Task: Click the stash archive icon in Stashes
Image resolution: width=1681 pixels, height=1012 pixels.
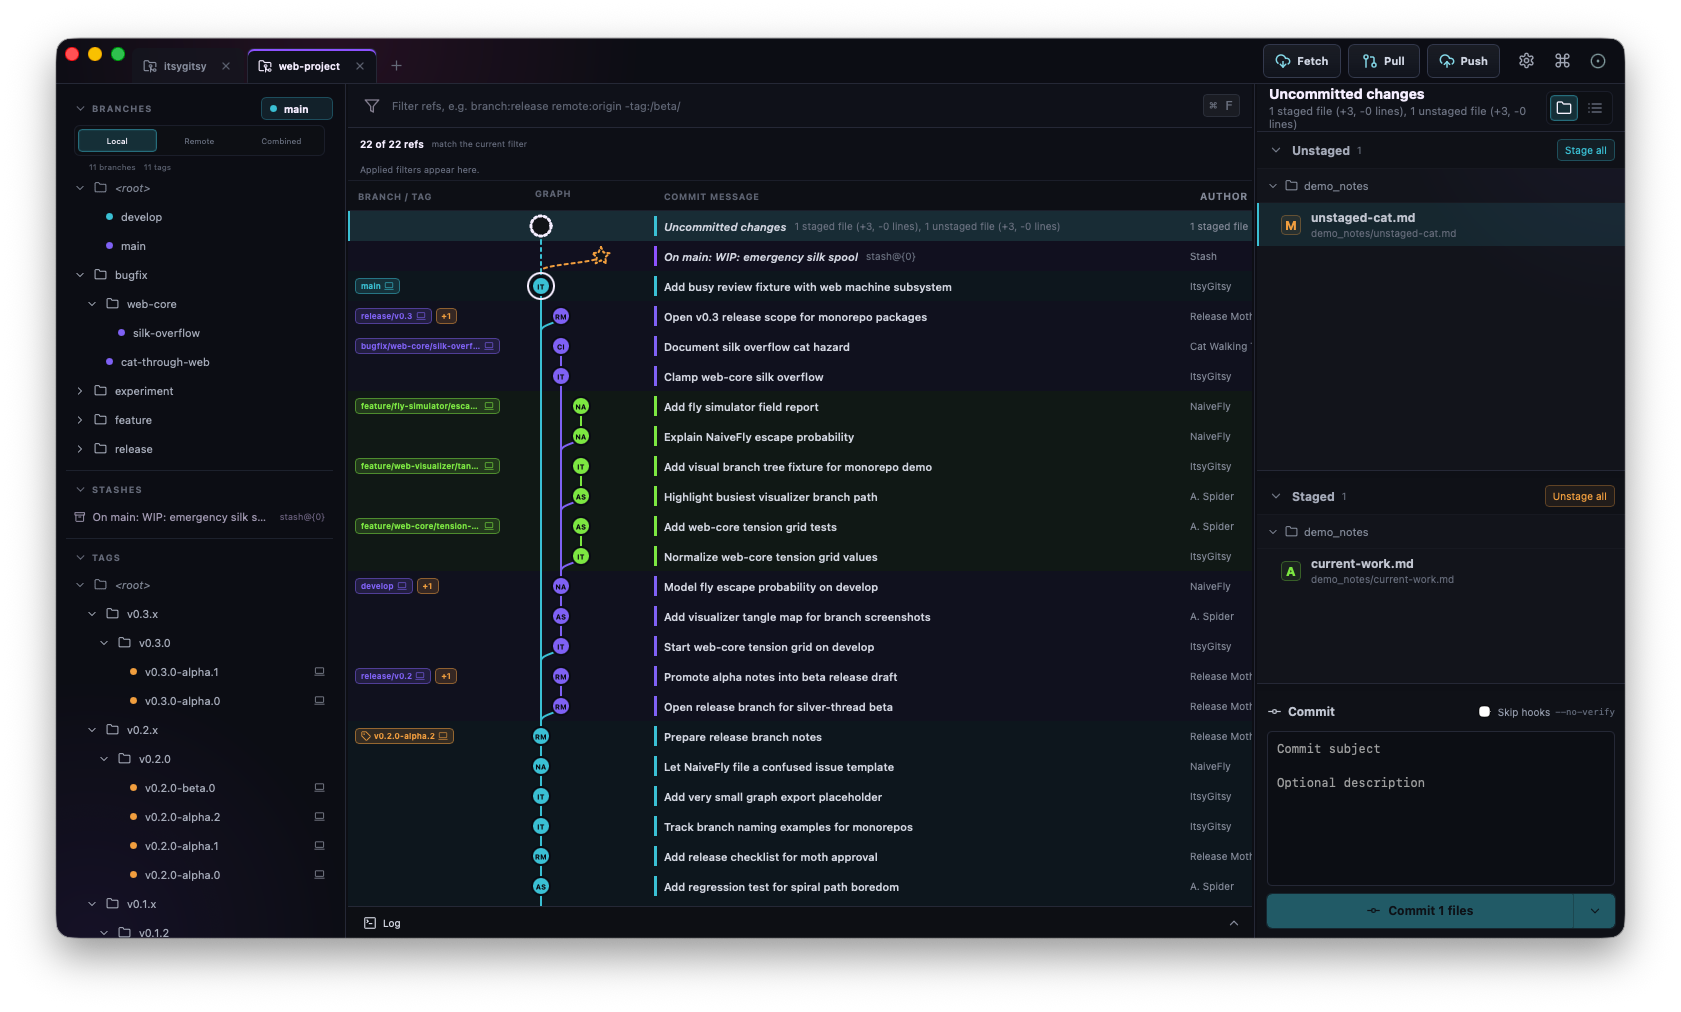Action: pyautogui.click(x=80, y=517)
